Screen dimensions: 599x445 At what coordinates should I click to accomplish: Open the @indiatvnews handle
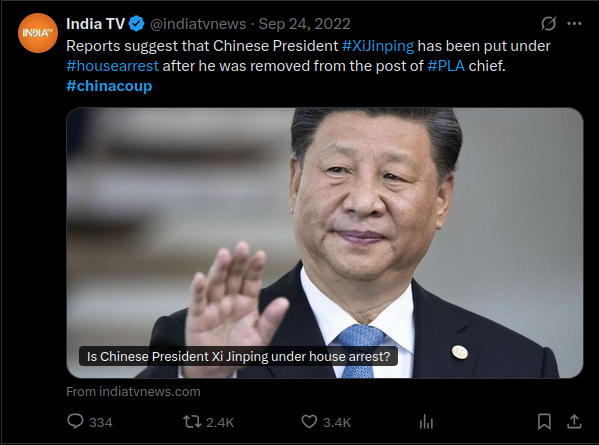pos(198,24)
